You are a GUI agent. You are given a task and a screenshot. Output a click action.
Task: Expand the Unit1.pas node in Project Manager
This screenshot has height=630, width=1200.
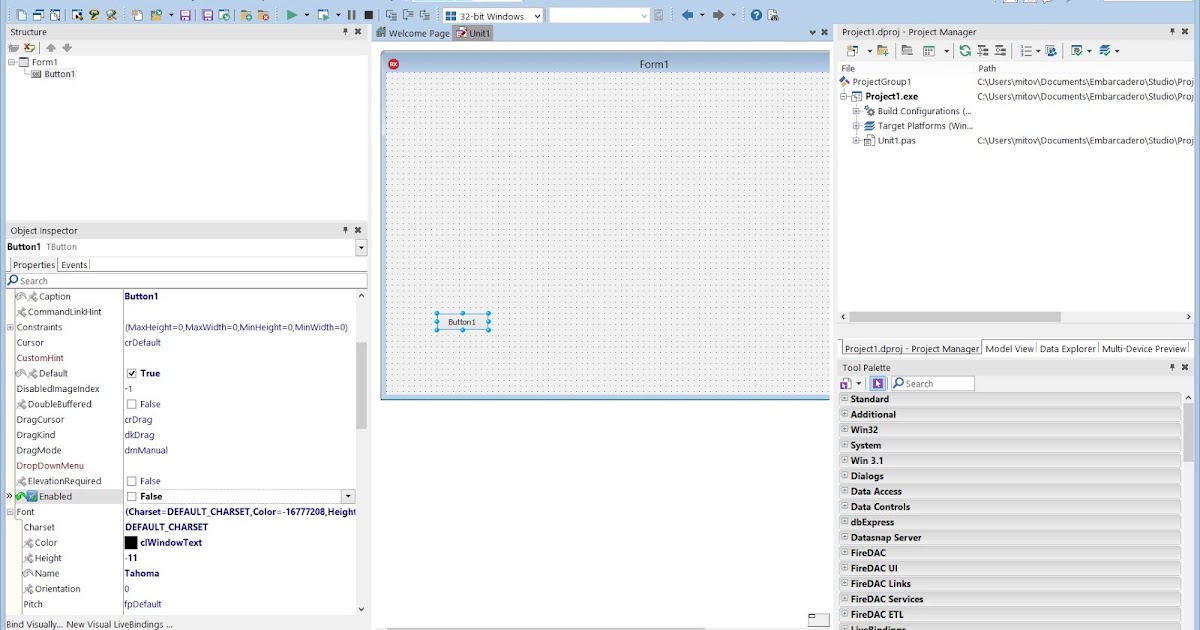(855, 139)
